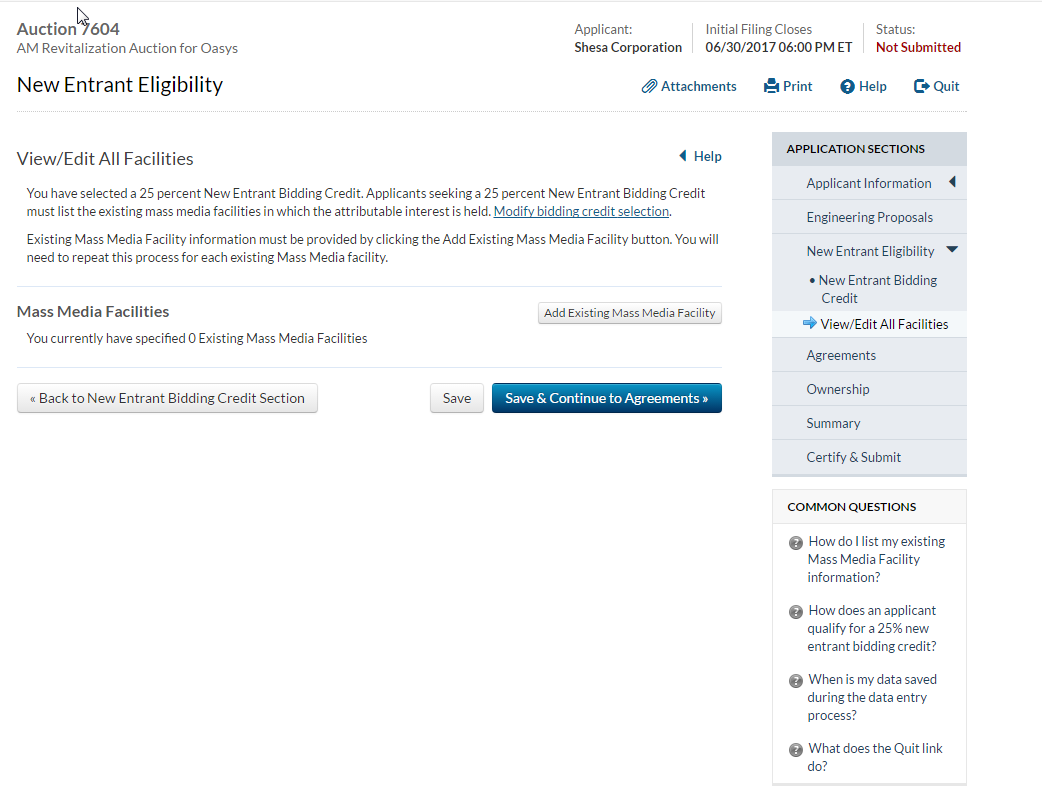
Task: Go to the Ownership section
Action: (837, 389)
